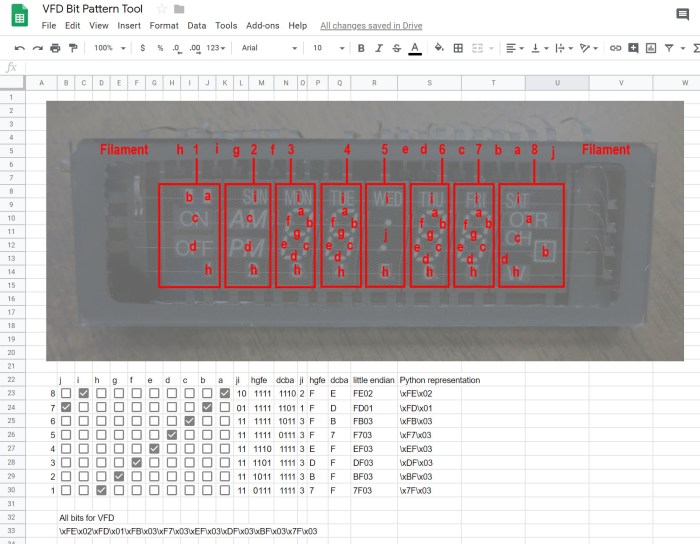Open the vertical align dropdown
Screen dimensions: 700x544
(540, 48)
